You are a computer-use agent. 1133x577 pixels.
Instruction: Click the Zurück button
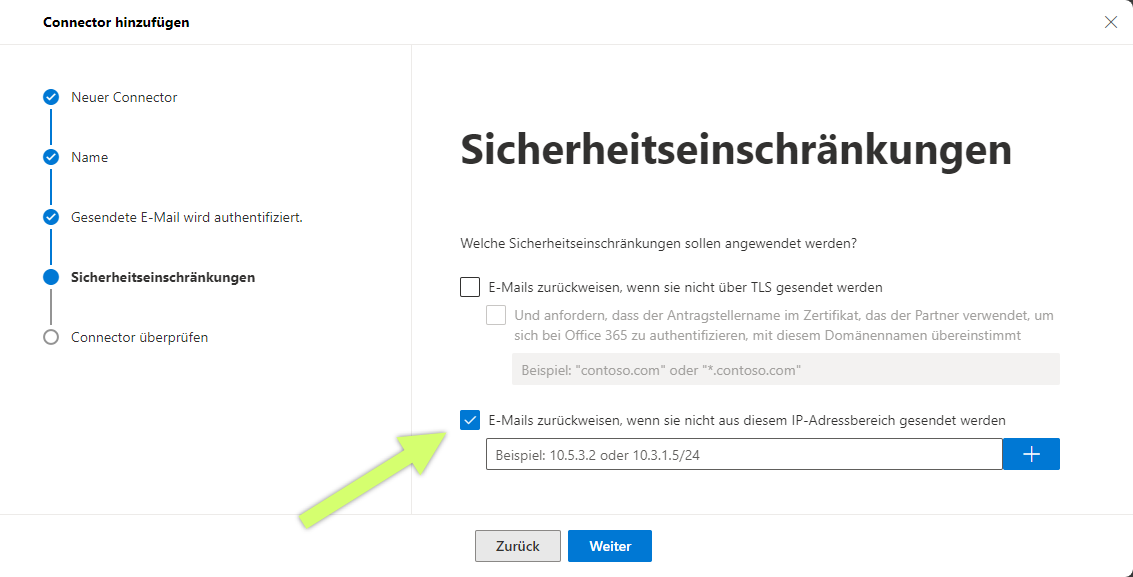tap(517, 546)
